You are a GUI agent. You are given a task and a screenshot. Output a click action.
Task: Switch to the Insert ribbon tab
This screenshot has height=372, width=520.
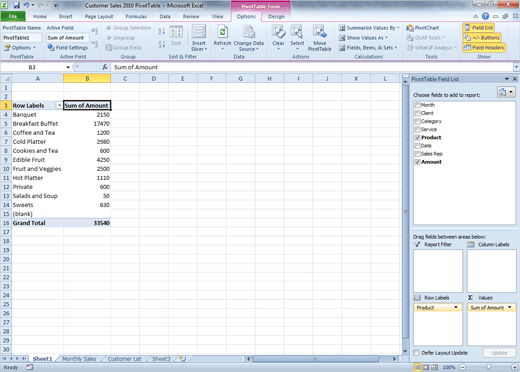pos(65,16)
